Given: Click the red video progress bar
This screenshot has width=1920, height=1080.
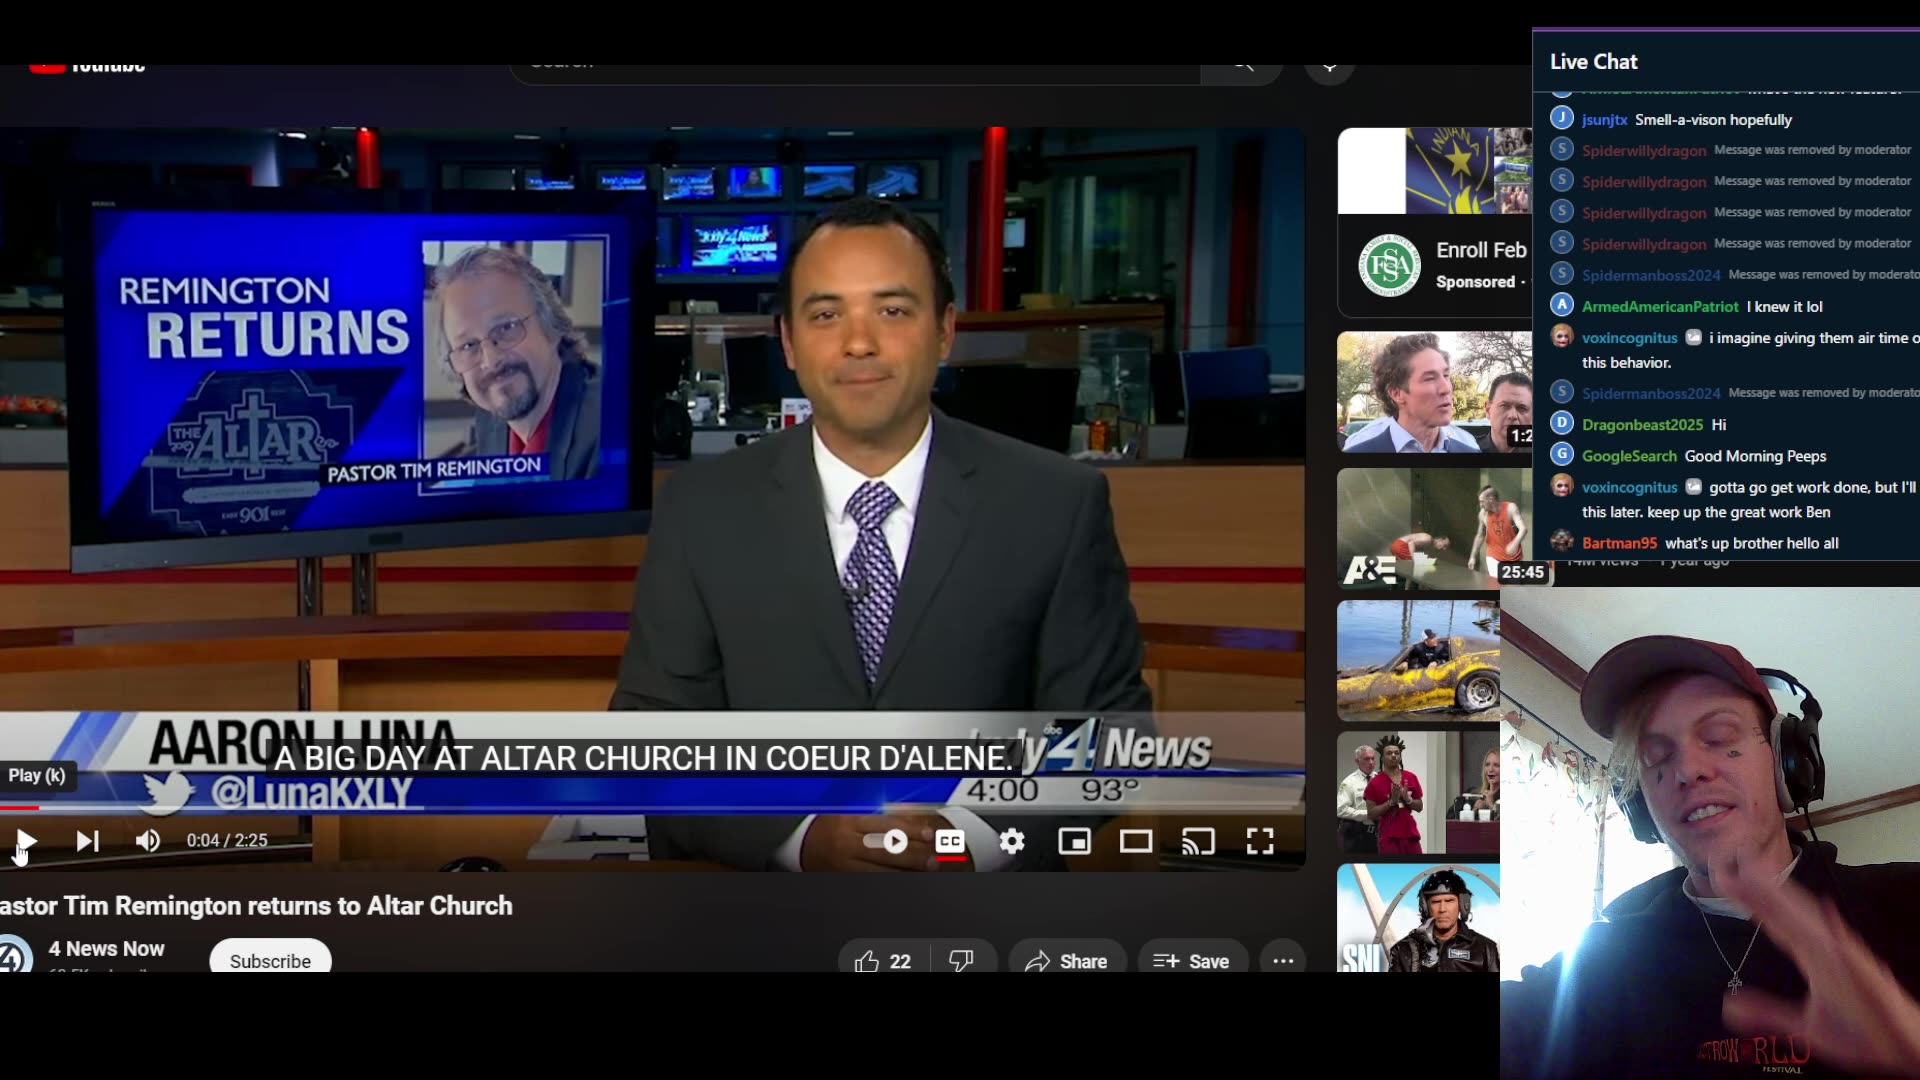Looking at the screenshot, I should 20,807.
